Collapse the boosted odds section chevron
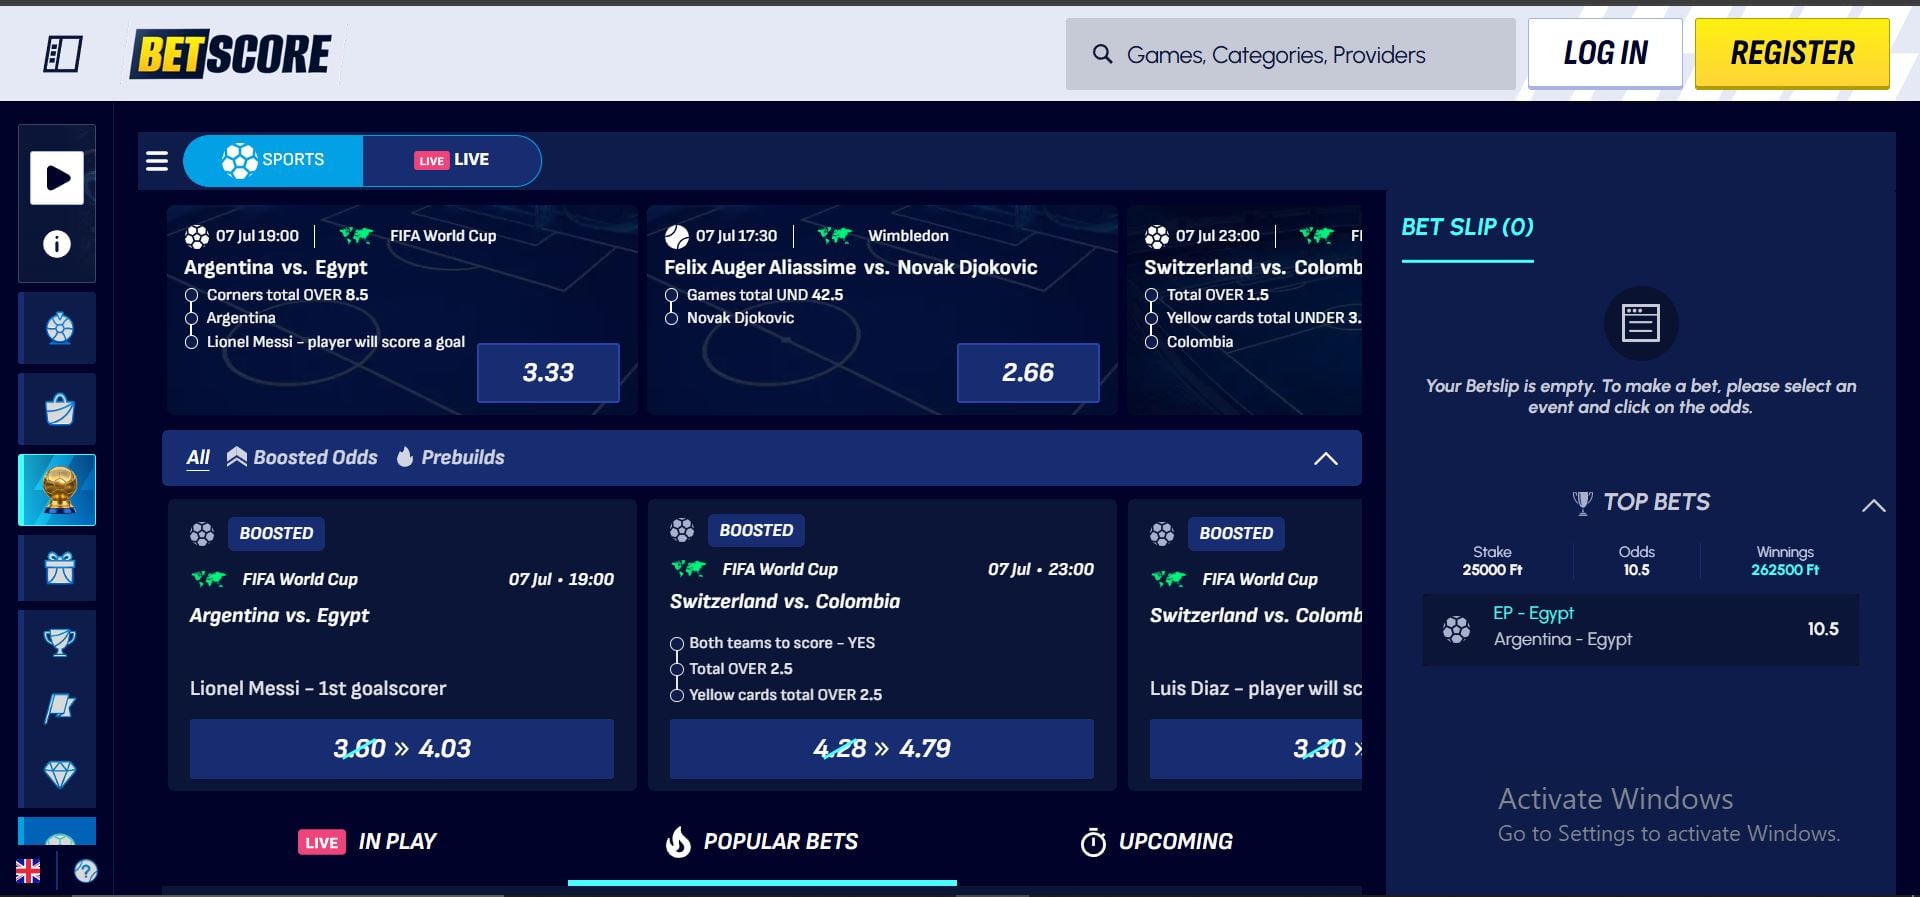Viewport: 1920px width, 897px height. pos(1325,458)
